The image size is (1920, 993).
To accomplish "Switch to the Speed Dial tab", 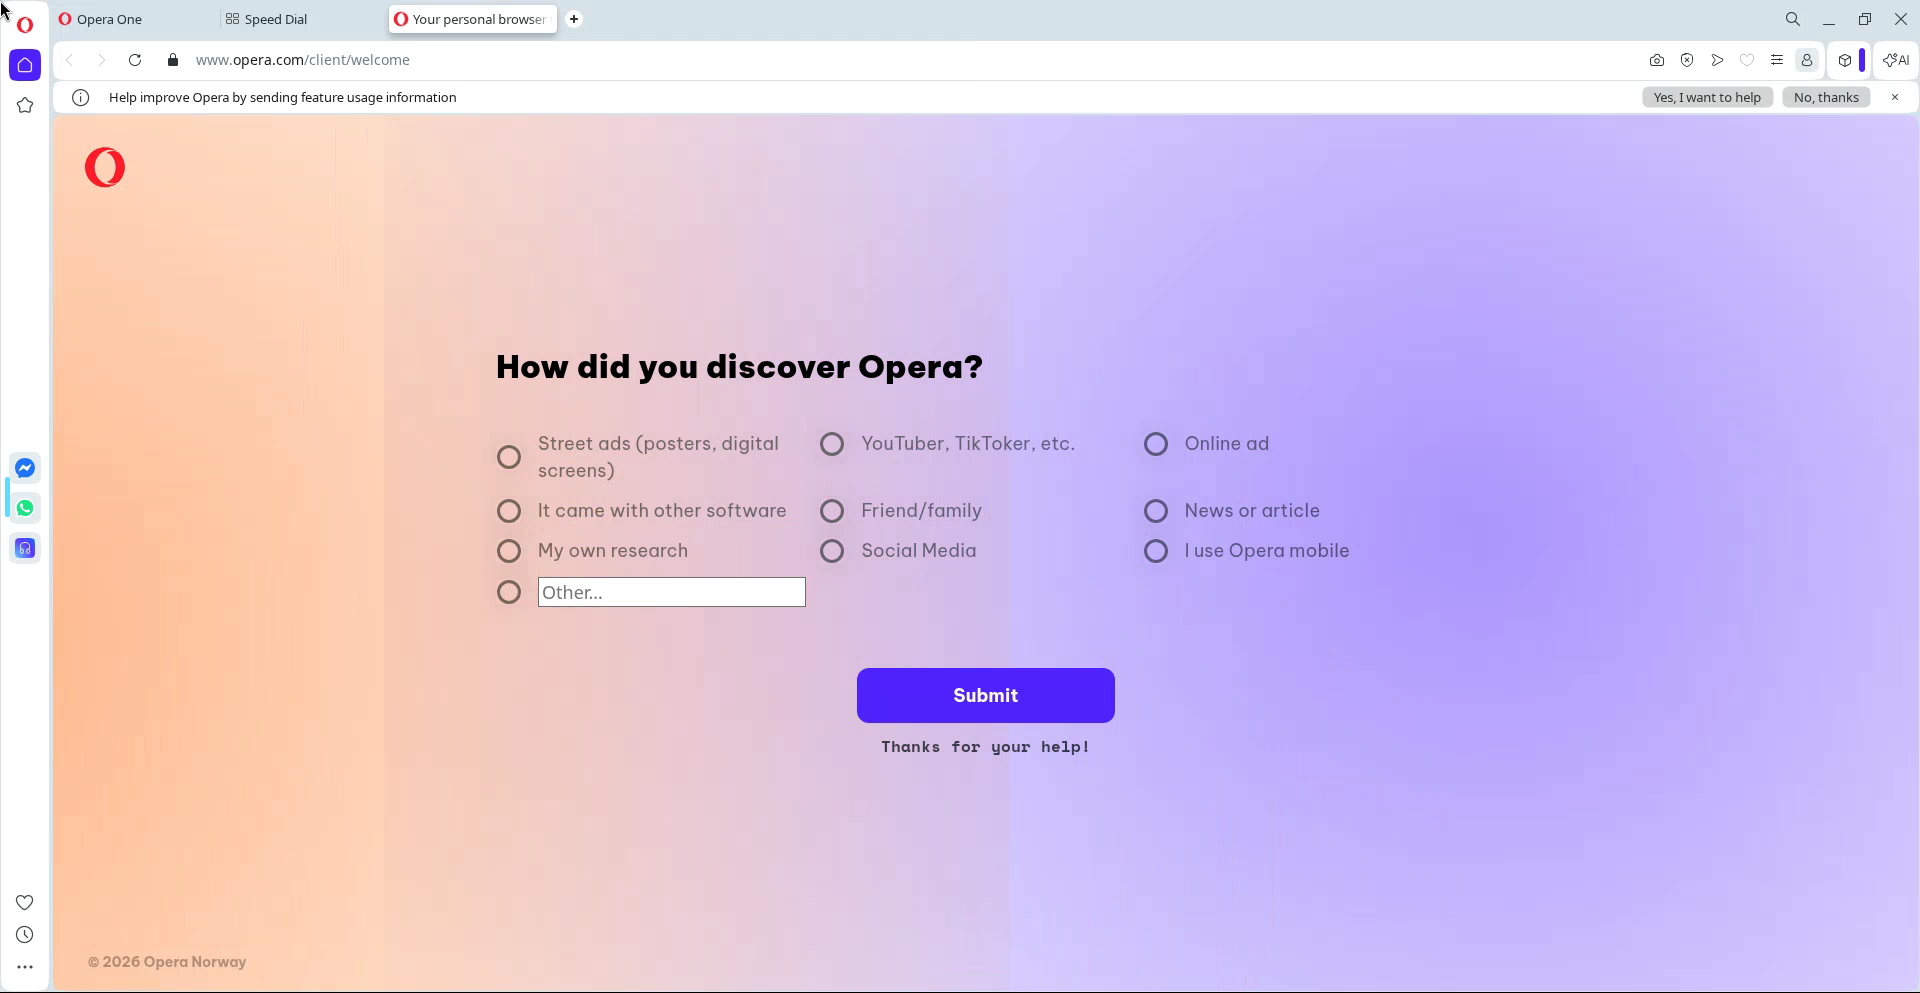I will (x=275, y=19).
